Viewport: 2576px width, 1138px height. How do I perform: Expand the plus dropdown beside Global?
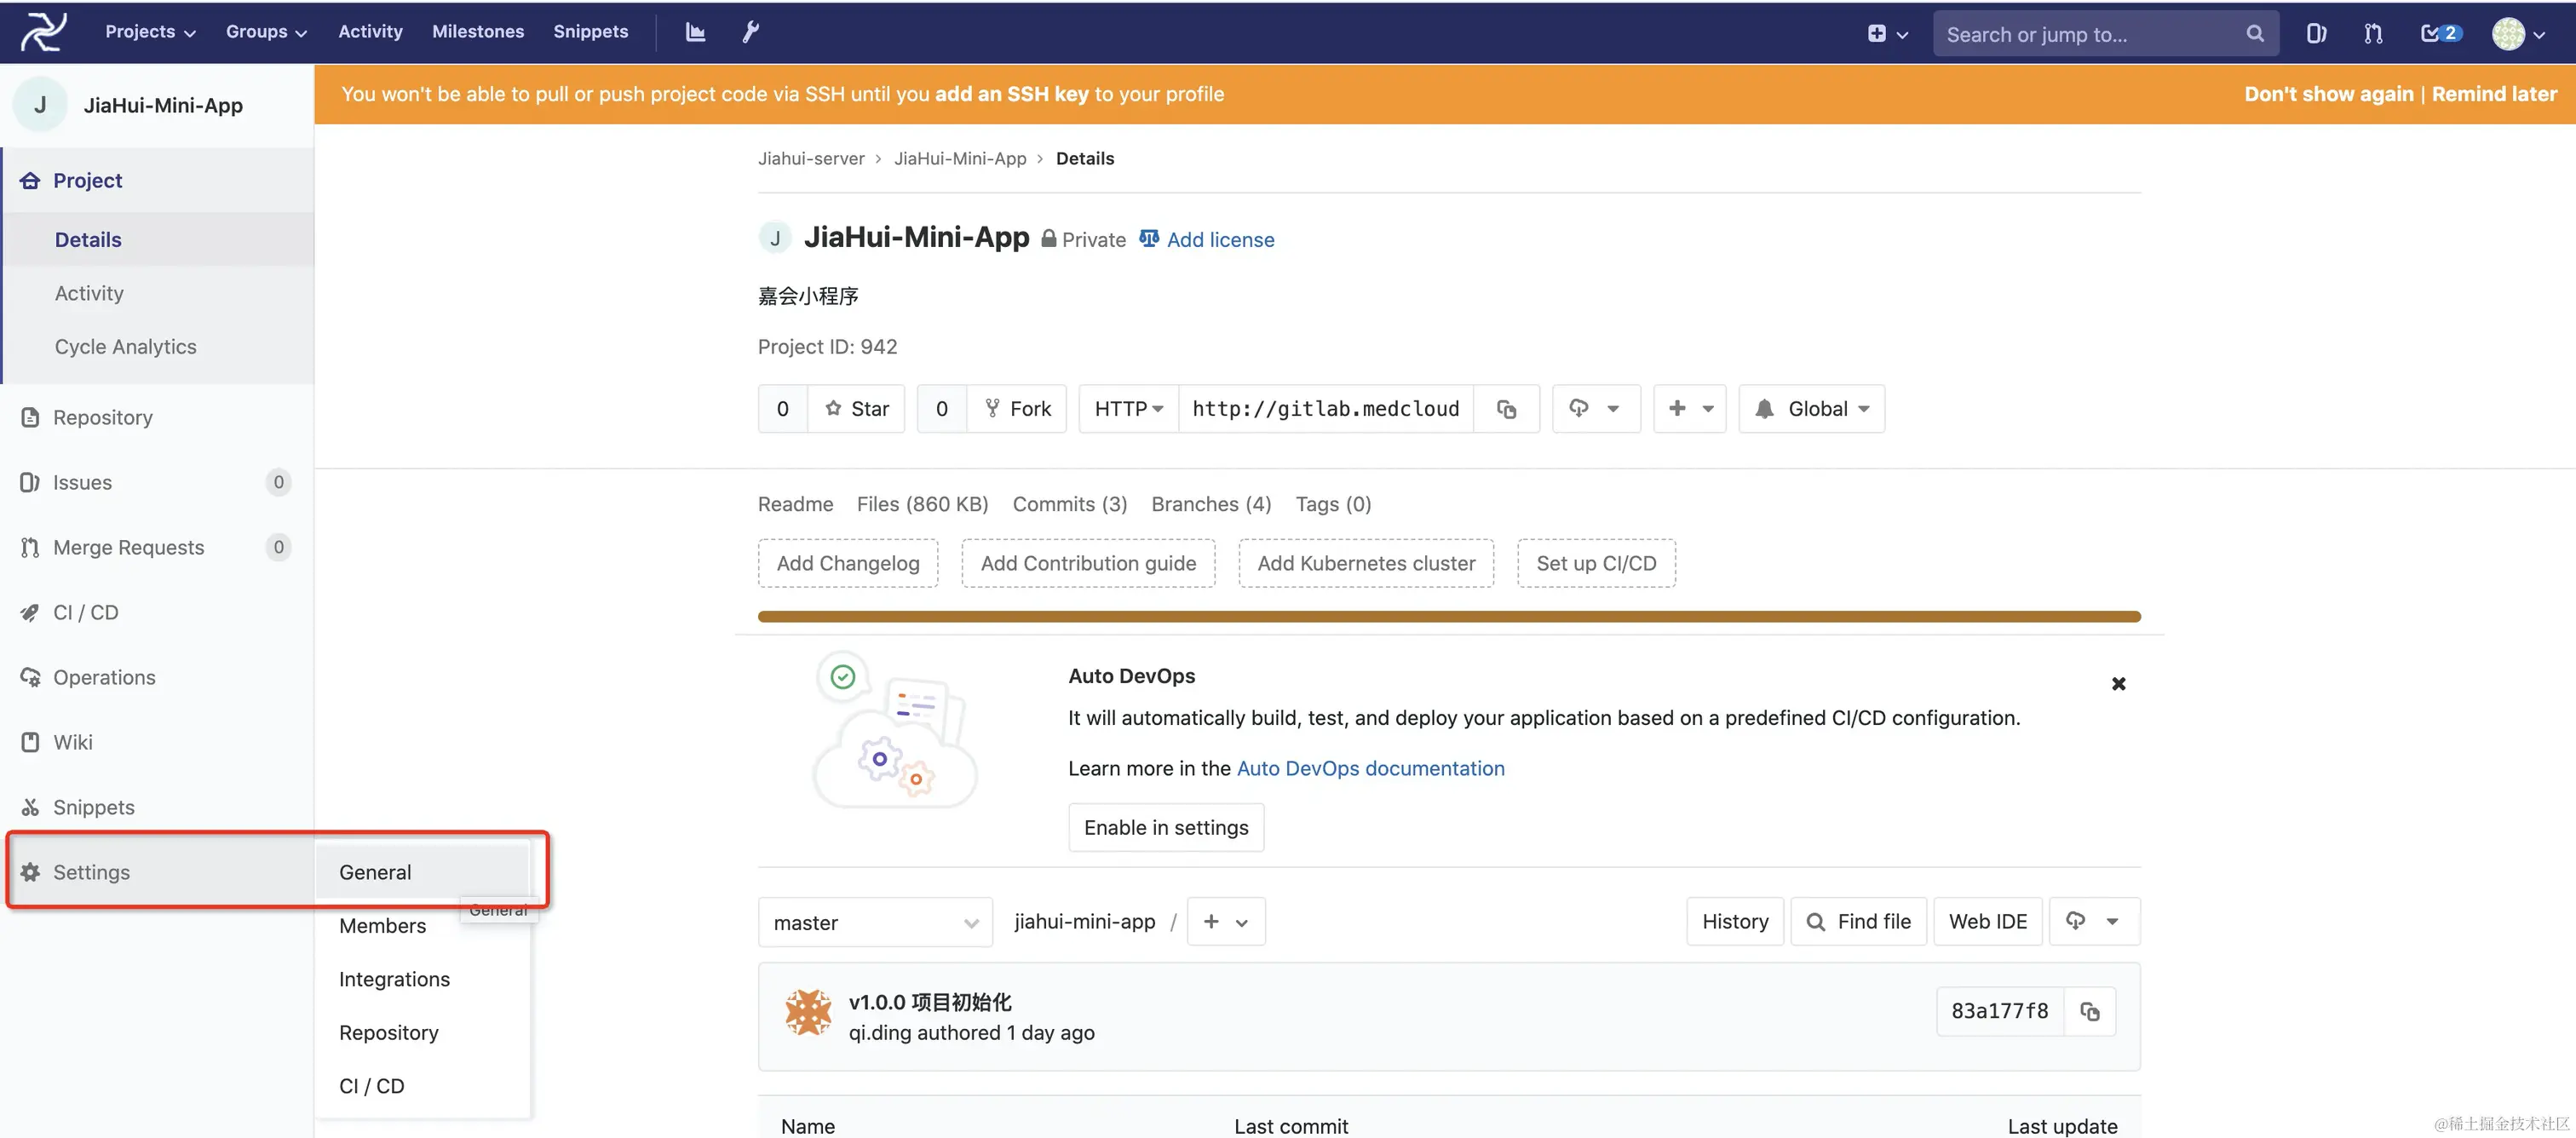coord(1690,408)
